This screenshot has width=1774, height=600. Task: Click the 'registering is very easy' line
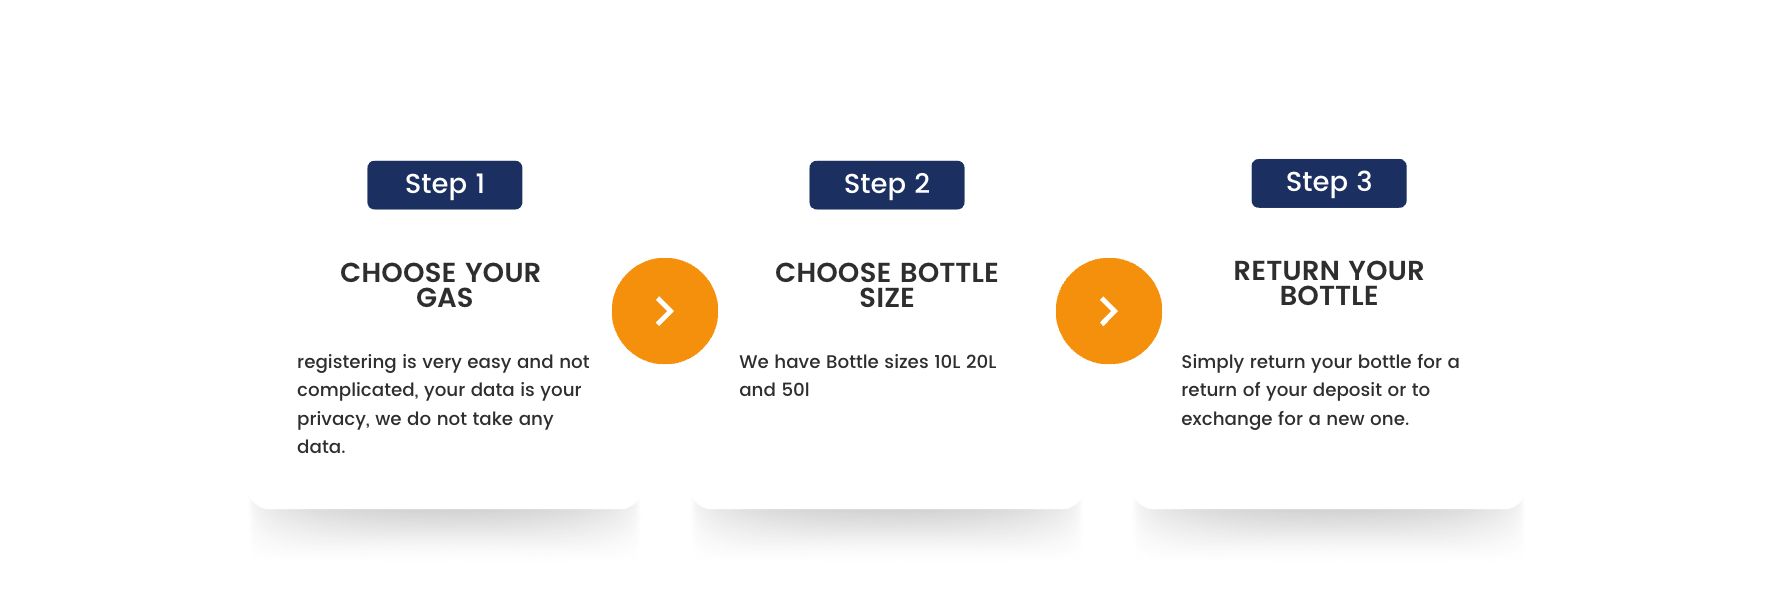click(443, 362)
